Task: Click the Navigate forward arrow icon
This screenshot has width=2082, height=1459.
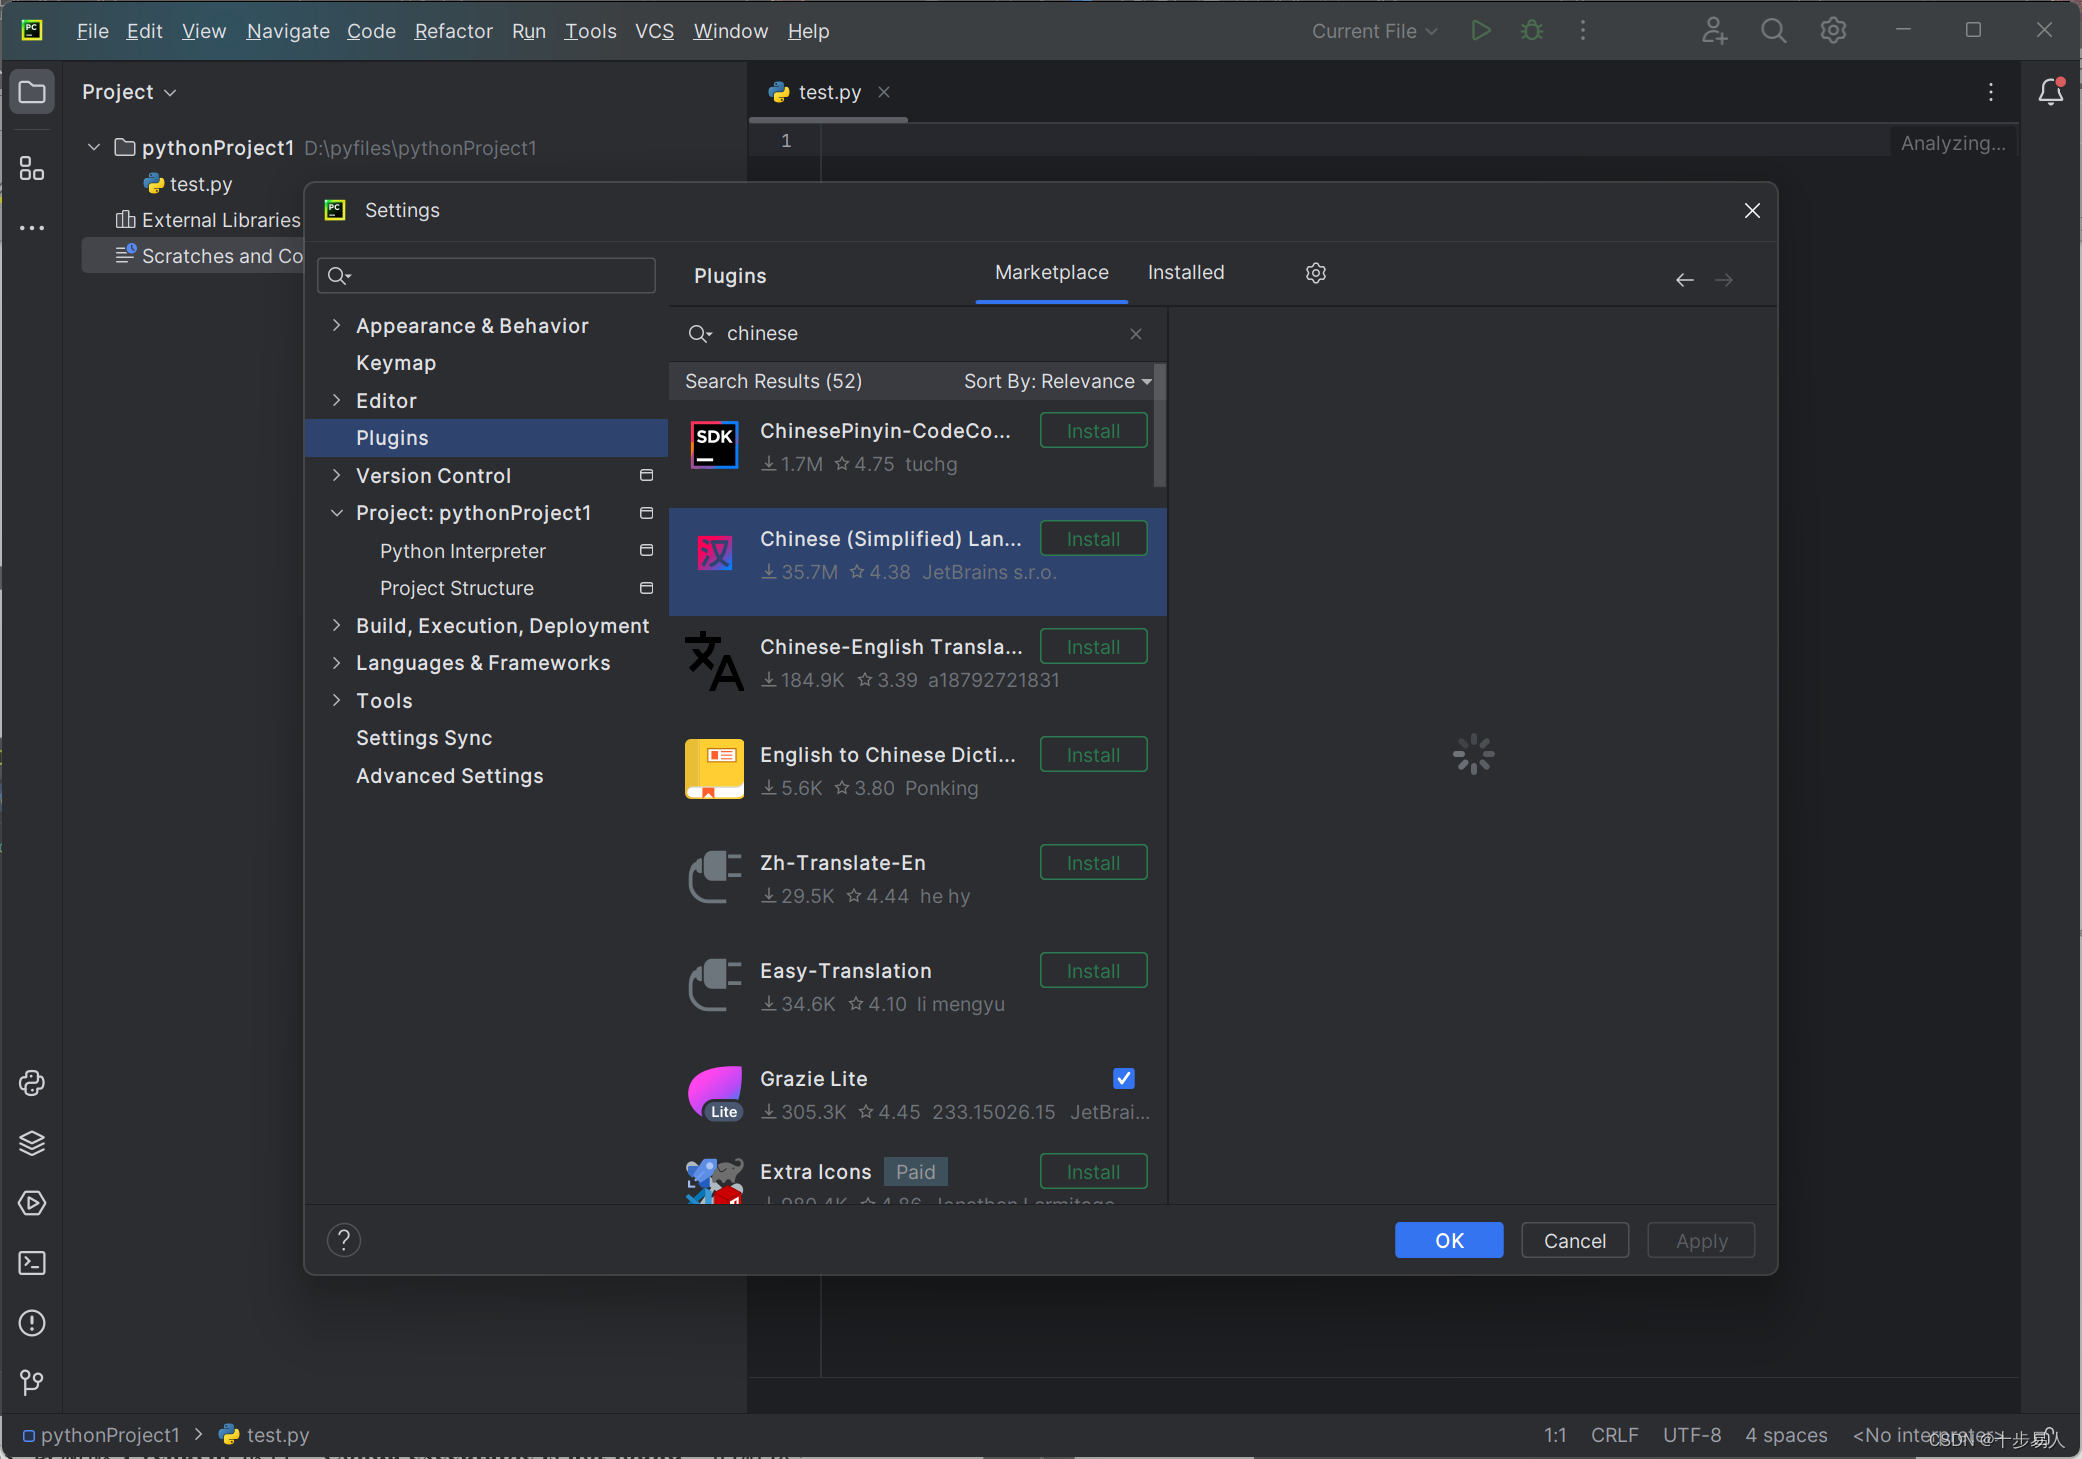Action: tap(1724, 280)
